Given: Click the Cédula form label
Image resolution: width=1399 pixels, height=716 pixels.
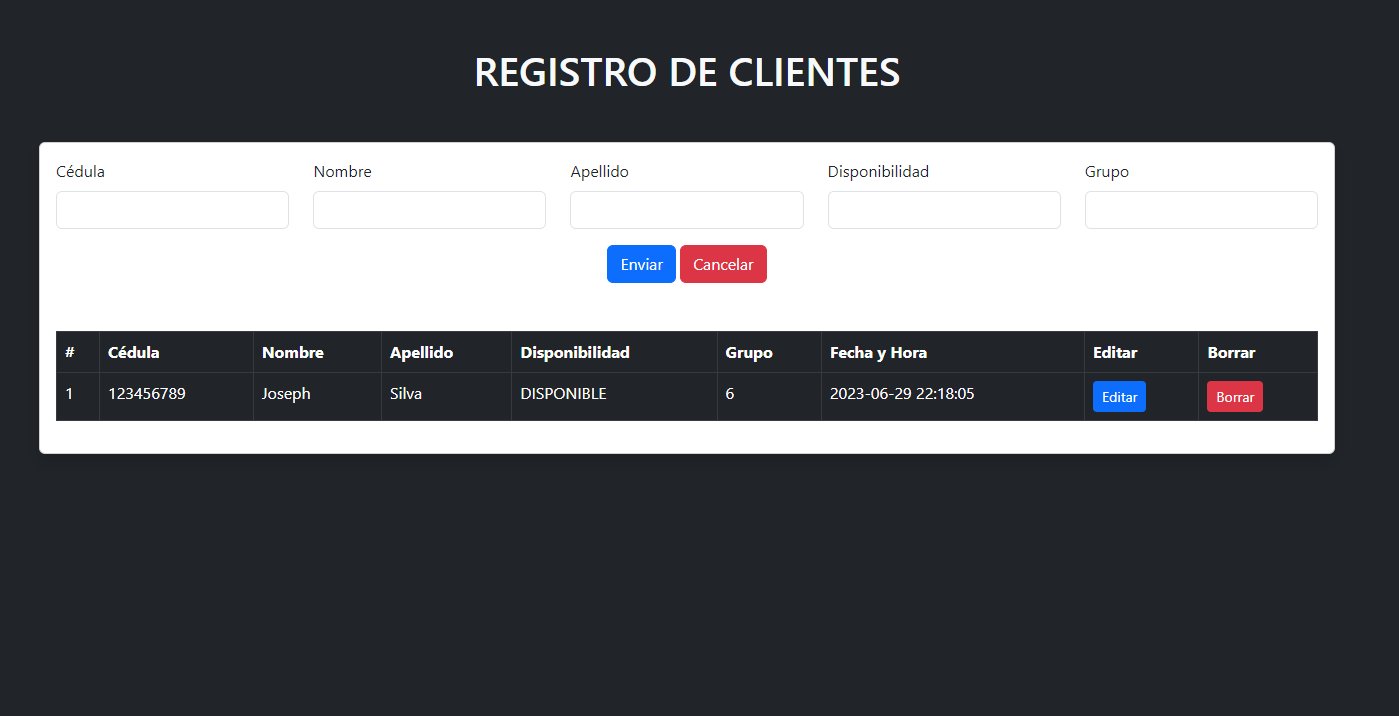Looking at the screenshot, I should point(81,172).
